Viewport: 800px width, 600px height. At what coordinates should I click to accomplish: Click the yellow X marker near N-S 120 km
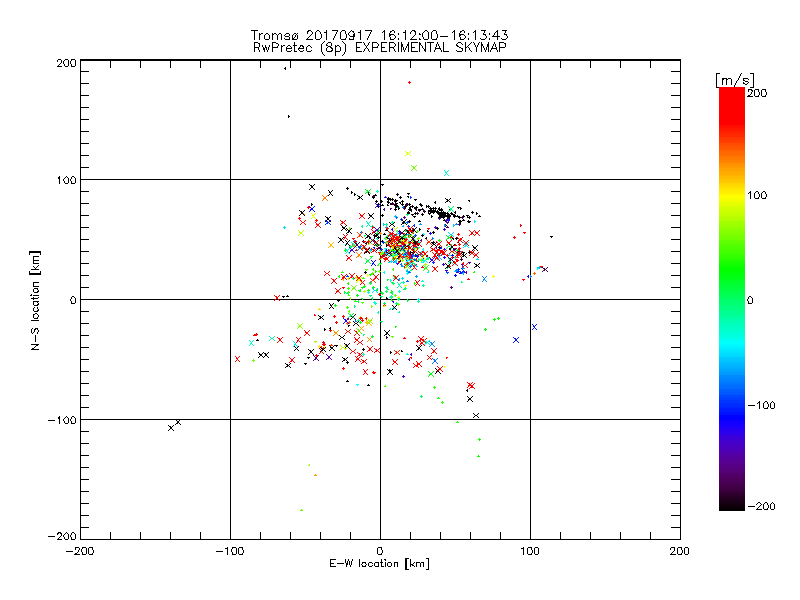coord(408,154)
